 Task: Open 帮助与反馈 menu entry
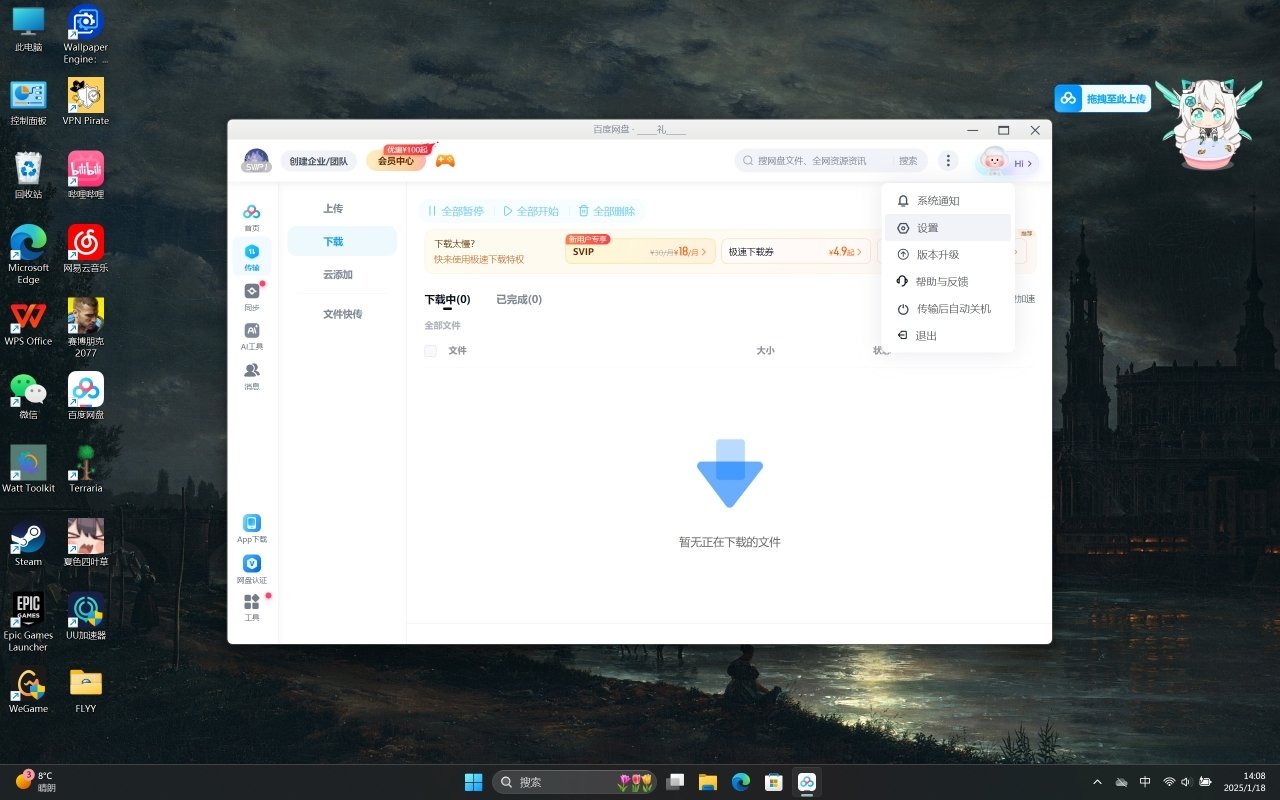coord(948,282)
